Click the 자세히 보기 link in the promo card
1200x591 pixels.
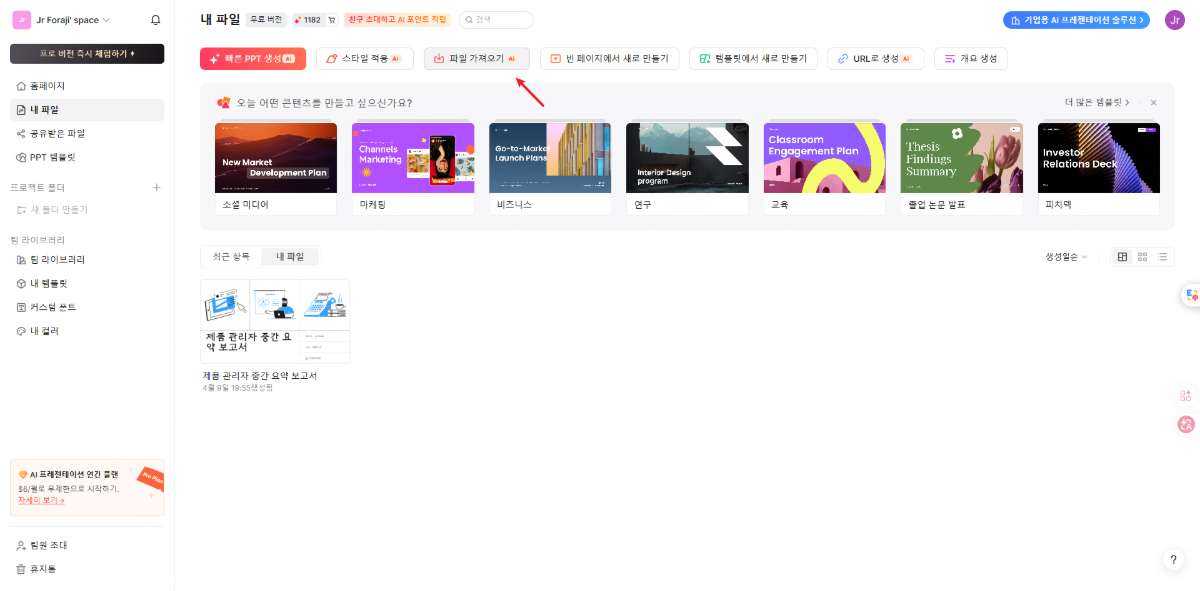click(41, 500)
